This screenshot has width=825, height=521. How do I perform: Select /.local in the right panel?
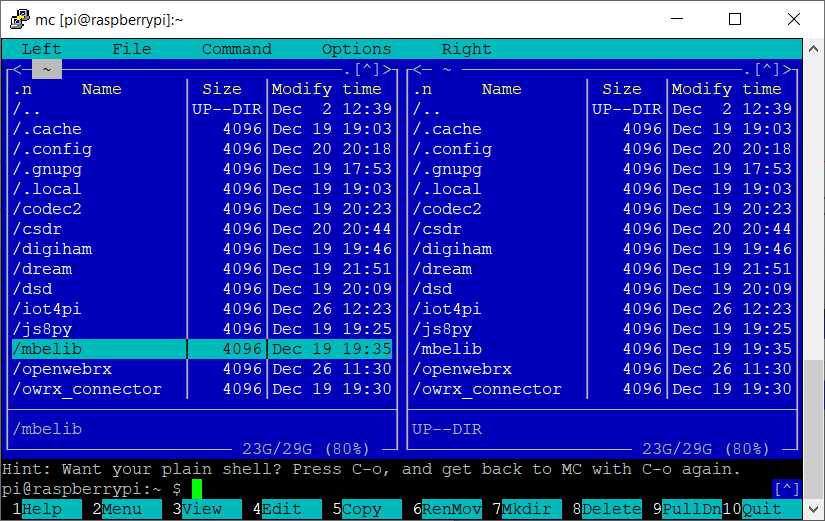(x=602, y=189)
